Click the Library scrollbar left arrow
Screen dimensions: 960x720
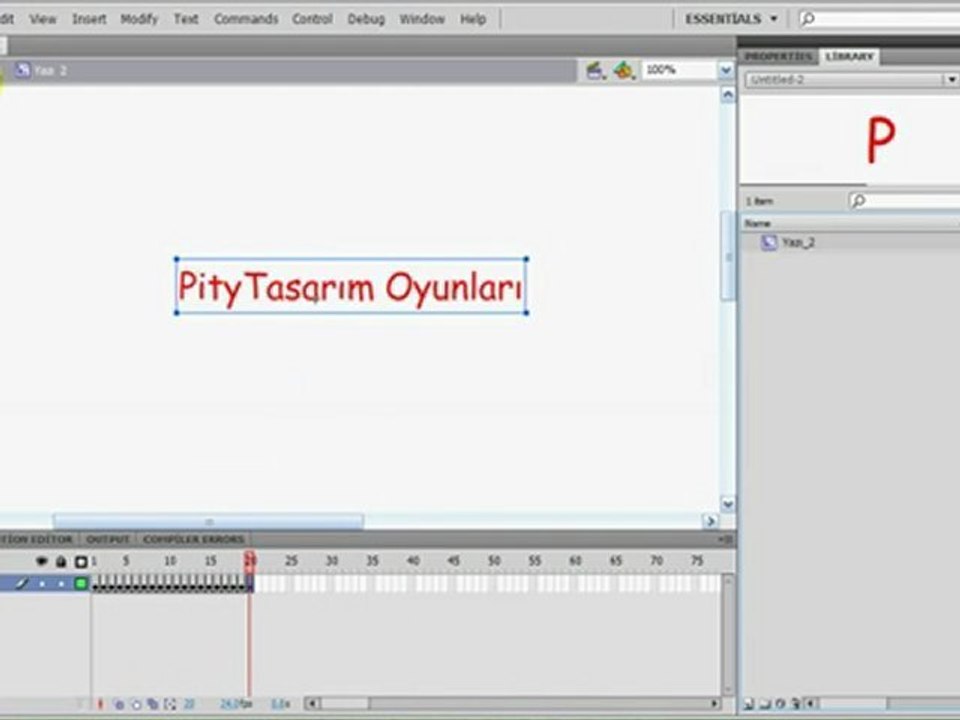point(811,705)
